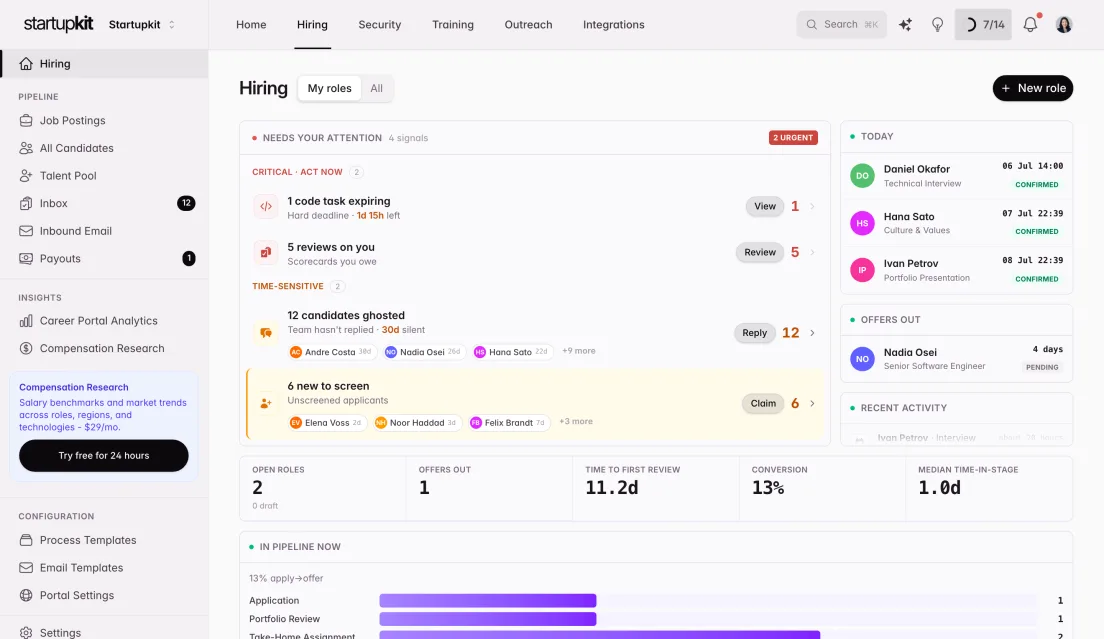
Task: Select the Andre Costa candidate chip
Action: coord(332,352)
